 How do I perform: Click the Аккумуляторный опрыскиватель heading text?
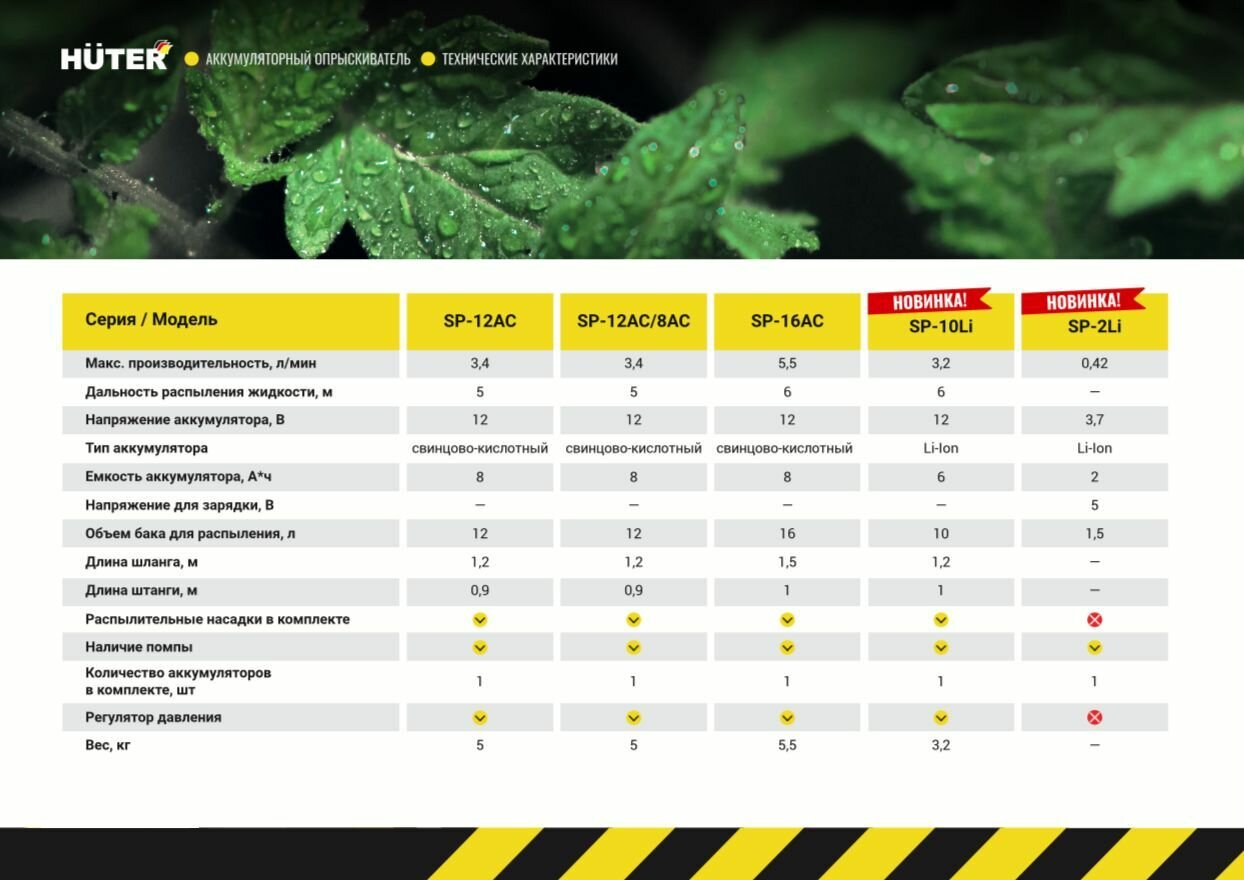[x=308, y=59]
